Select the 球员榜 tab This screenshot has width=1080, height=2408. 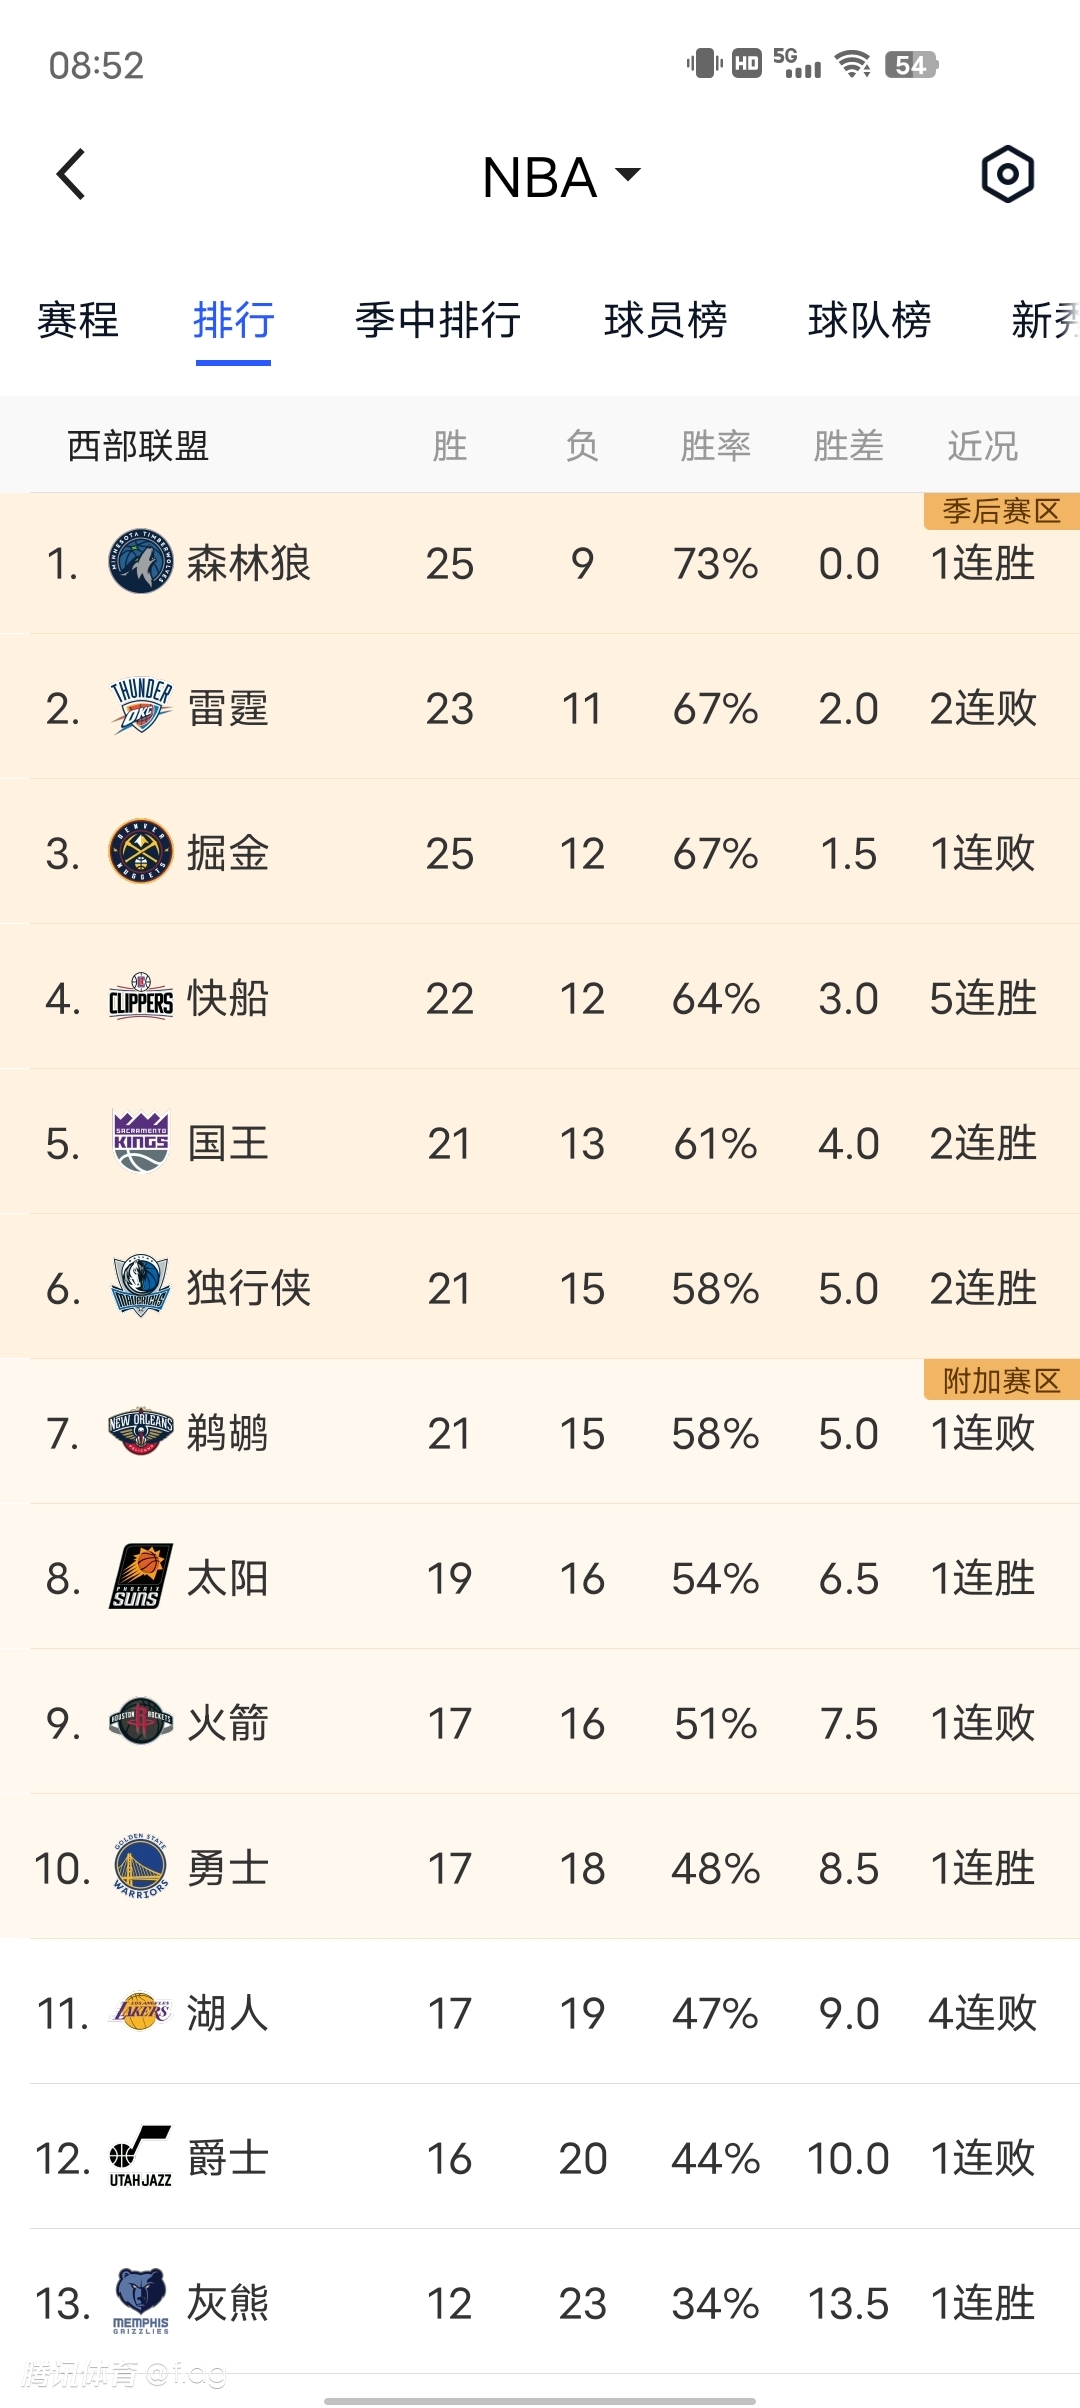click(665, 321)
